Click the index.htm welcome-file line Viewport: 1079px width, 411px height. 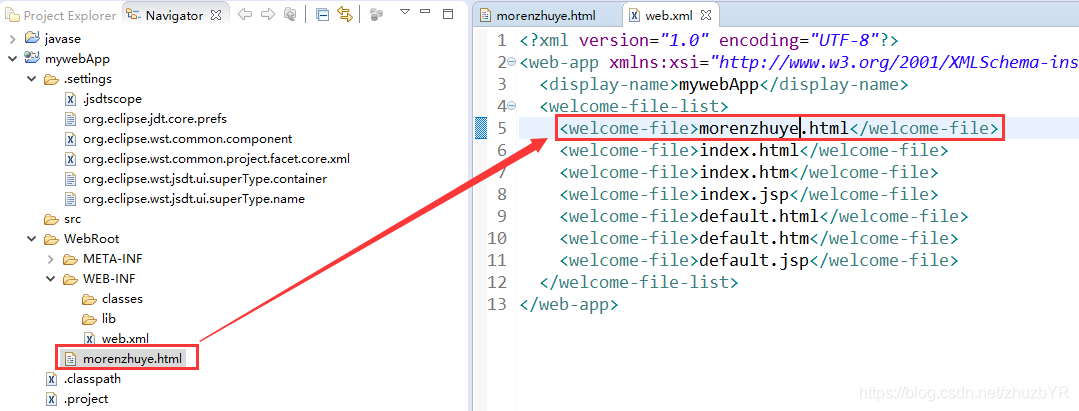point(749,173)
